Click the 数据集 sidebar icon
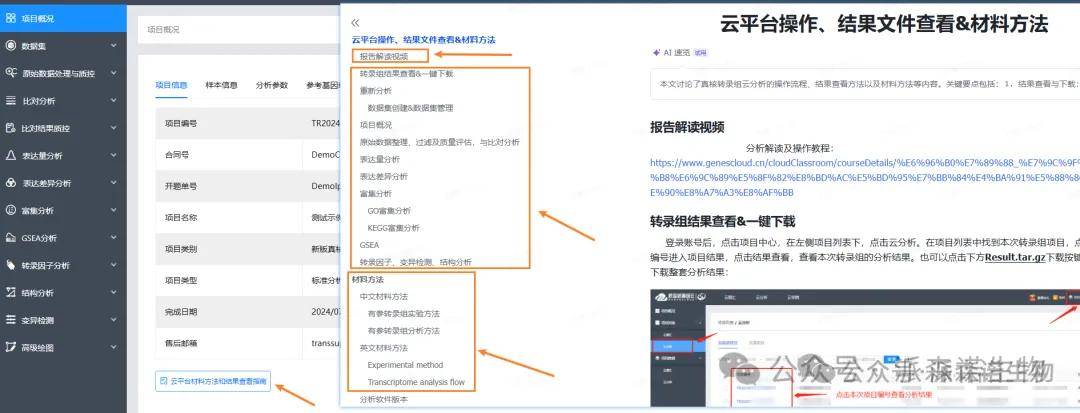 click(11, 46)
